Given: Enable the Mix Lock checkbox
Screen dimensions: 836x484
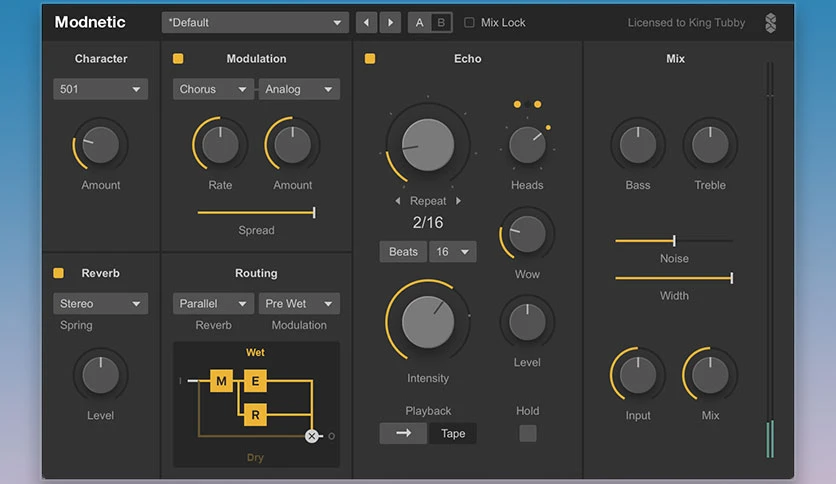Looking at the screenshot, I should click(x=469, y=22).
